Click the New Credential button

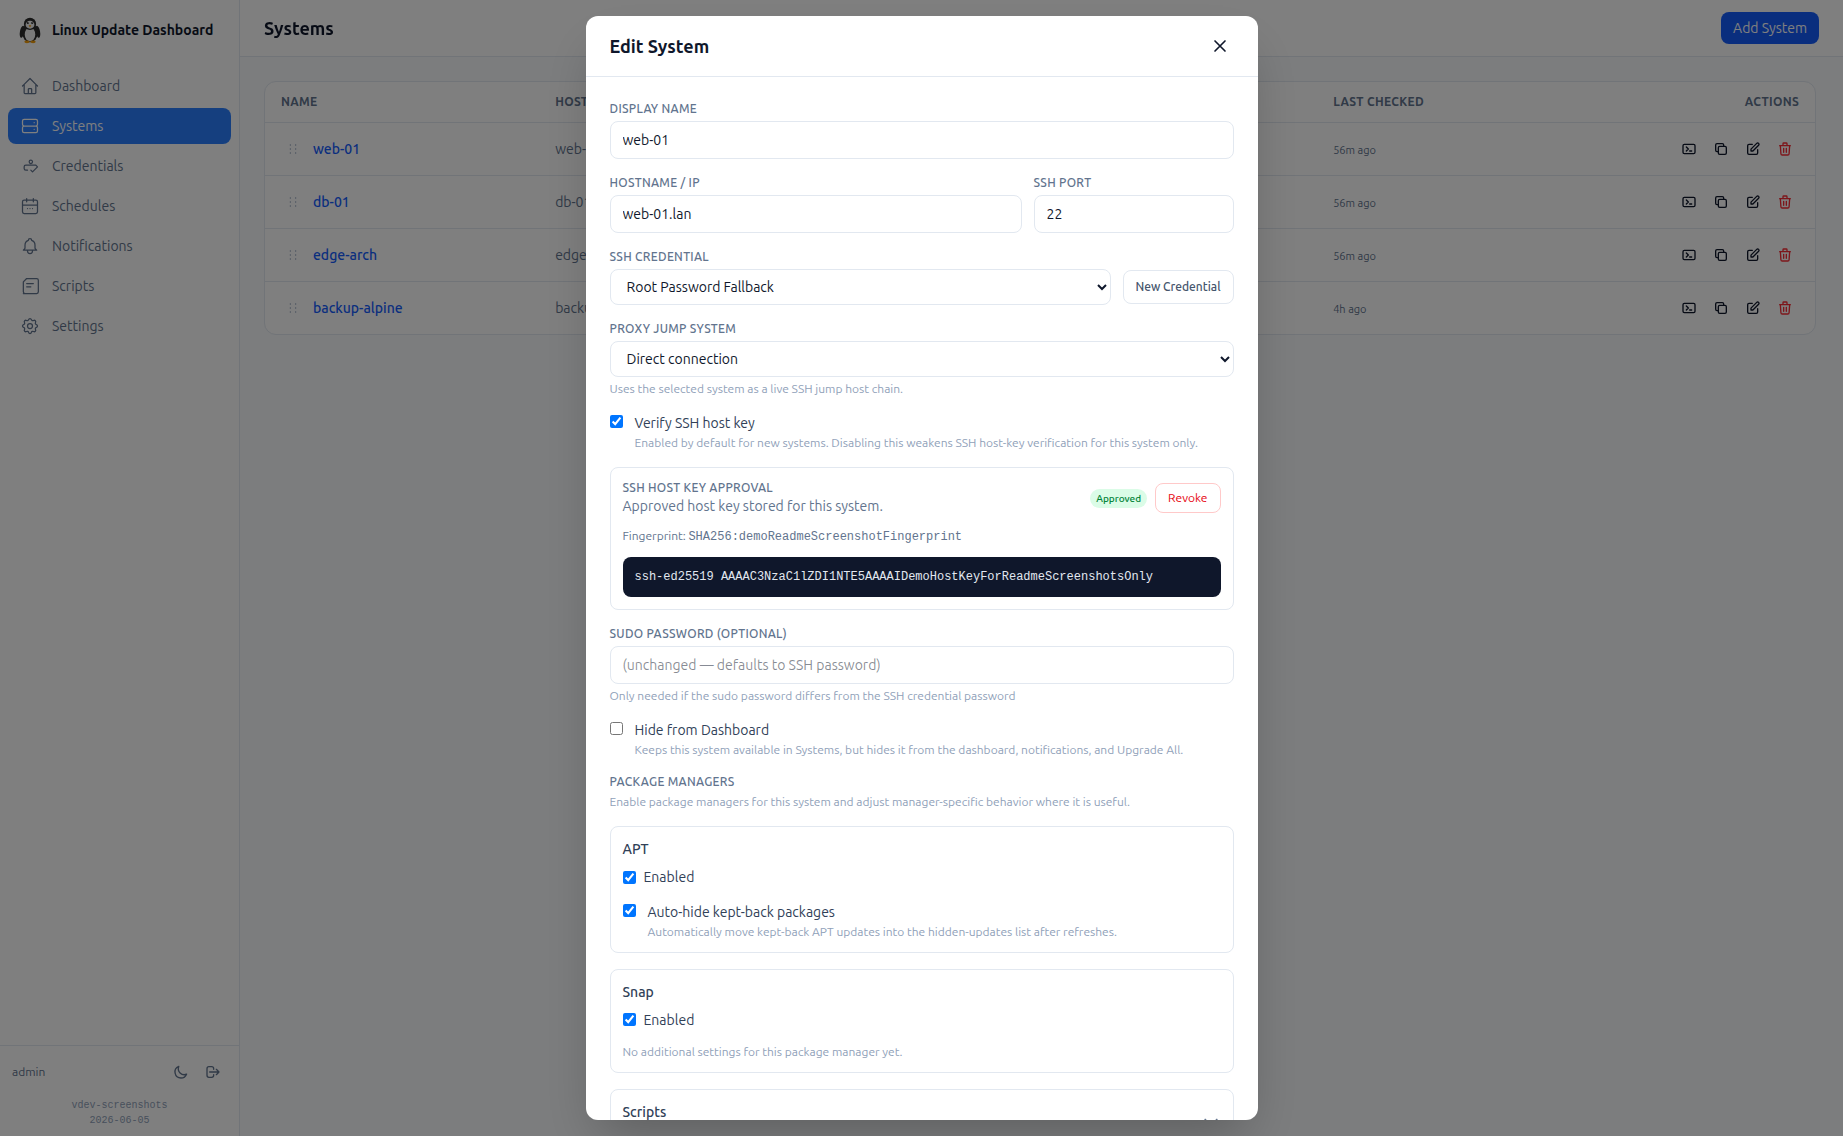tap(1178, 287)
